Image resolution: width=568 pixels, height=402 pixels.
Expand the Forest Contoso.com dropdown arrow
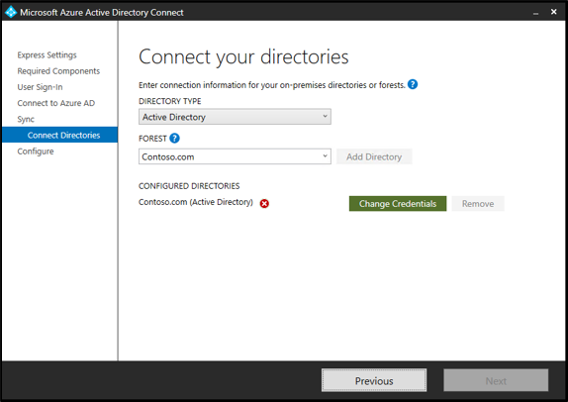pos(325,156)
